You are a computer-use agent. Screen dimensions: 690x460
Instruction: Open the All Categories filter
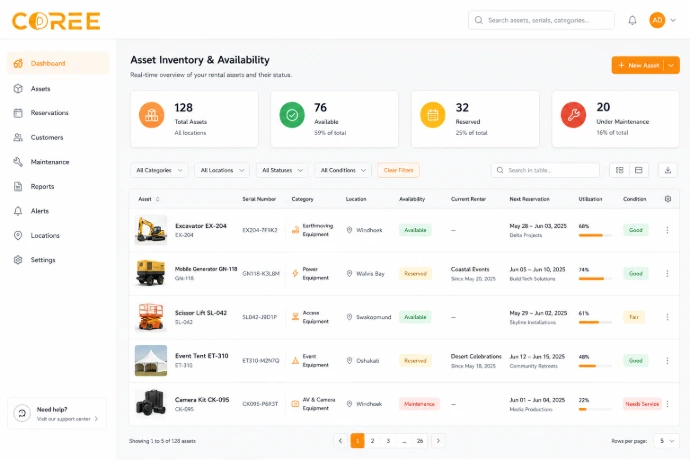(159, 170)
